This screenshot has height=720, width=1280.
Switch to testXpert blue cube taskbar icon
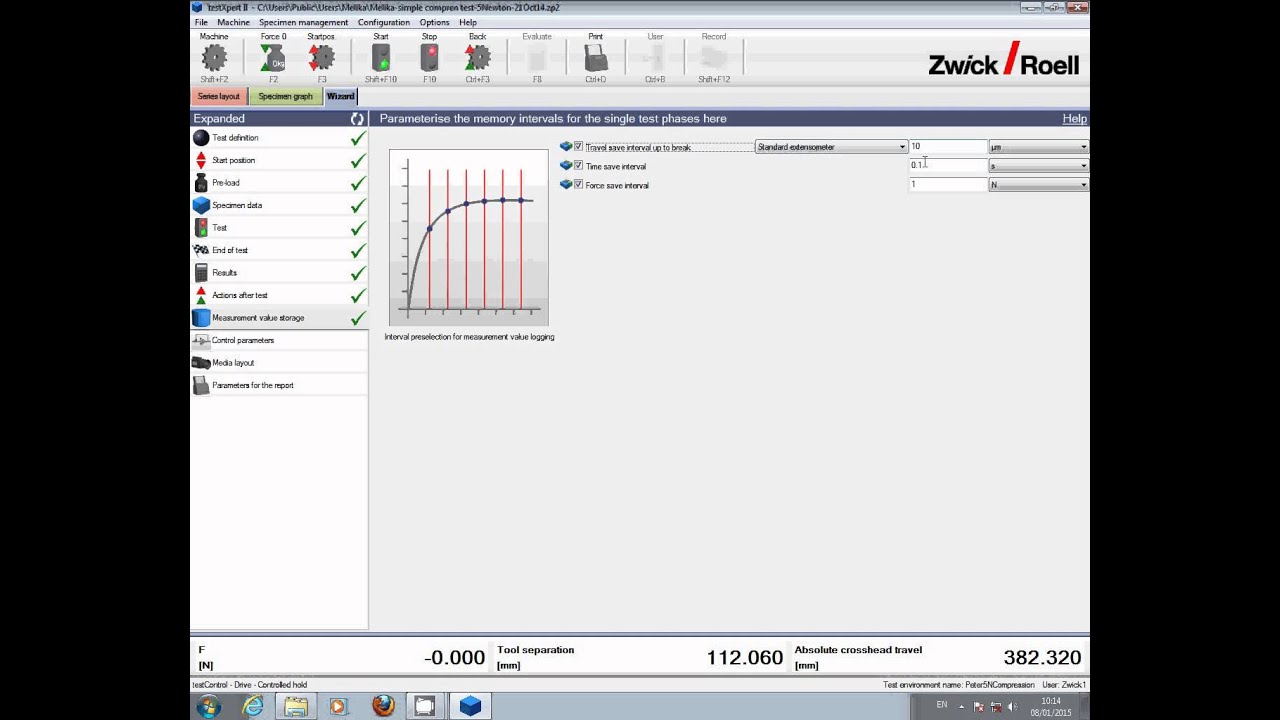click(x=470, y=706)
